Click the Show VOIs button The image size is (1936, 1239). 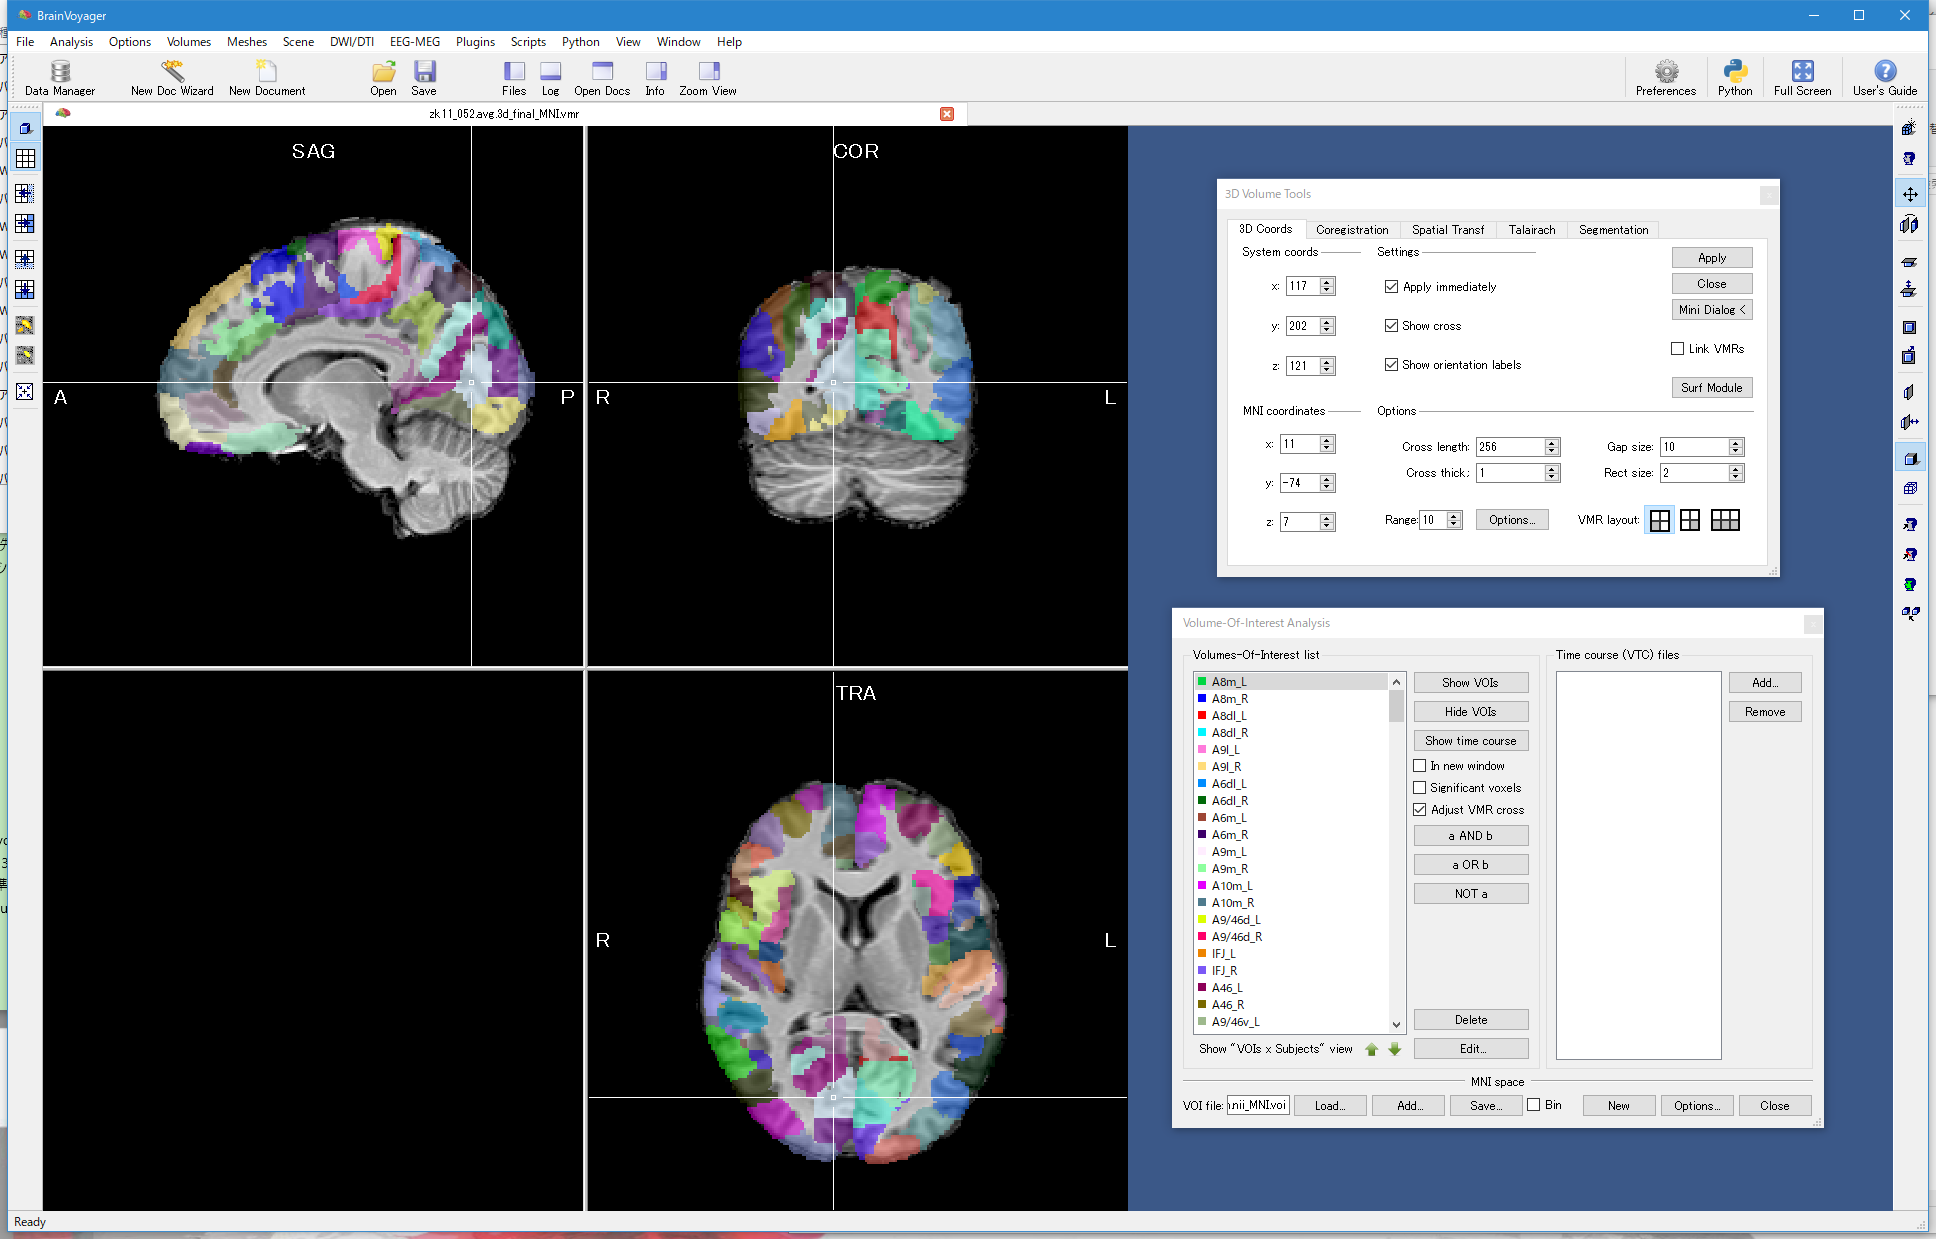point(1470,683)
